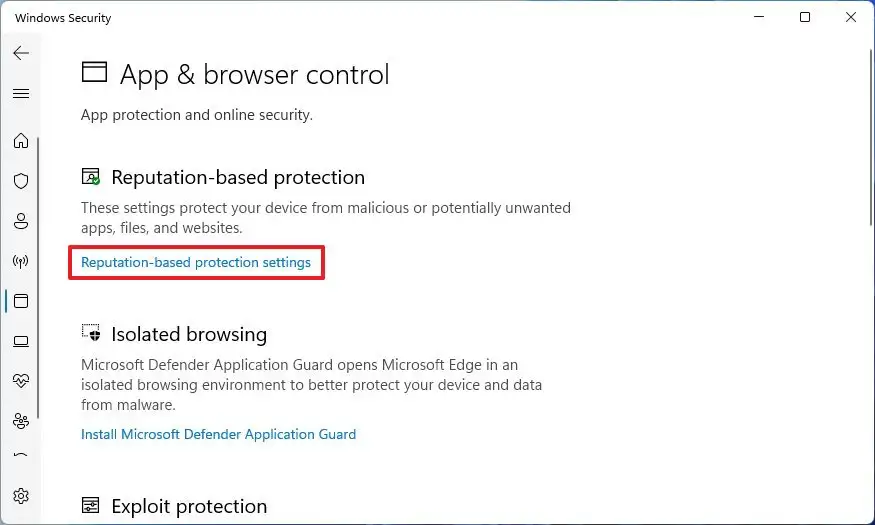This screenshot has width=875, height=525.
Task: Open Settings gear in sidebar
Action: click(21, 496)
